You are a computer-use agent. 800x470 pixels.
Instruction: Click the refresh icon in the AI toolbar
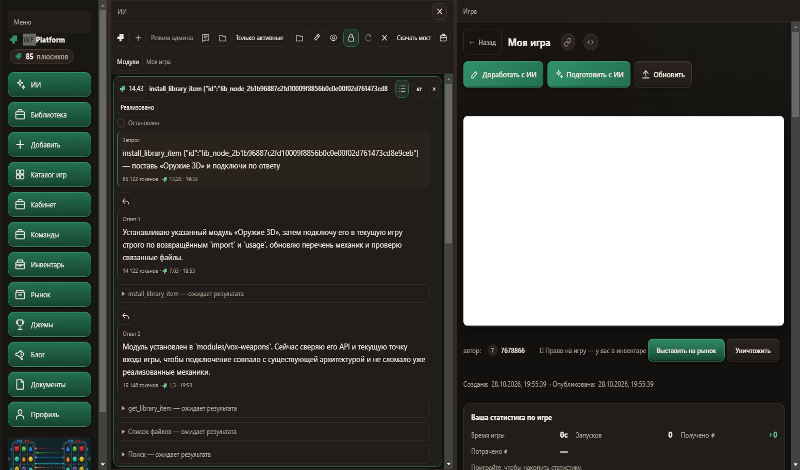click(x=368, y=38)
